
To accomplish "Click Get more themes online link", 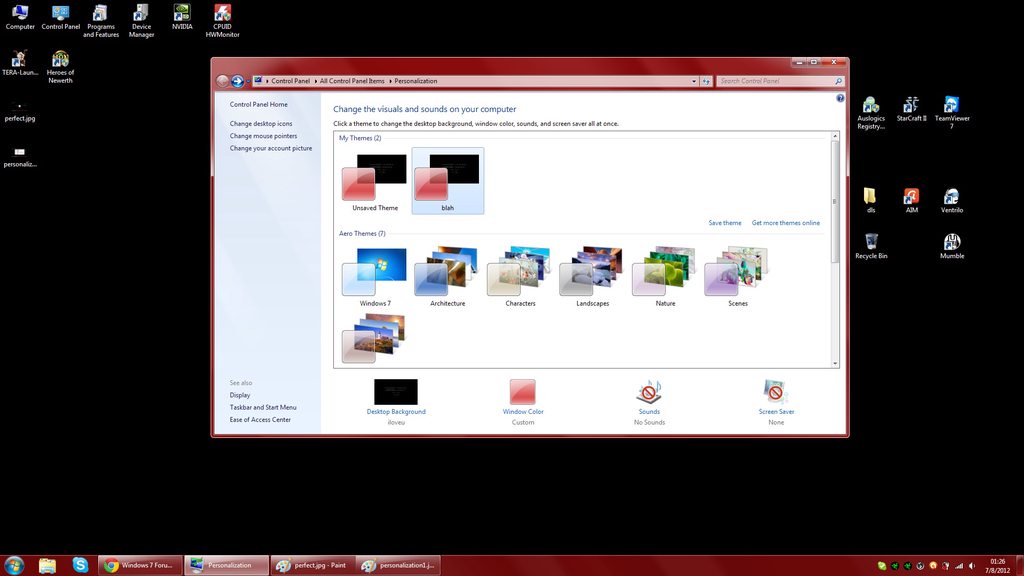I will point(786,223).
